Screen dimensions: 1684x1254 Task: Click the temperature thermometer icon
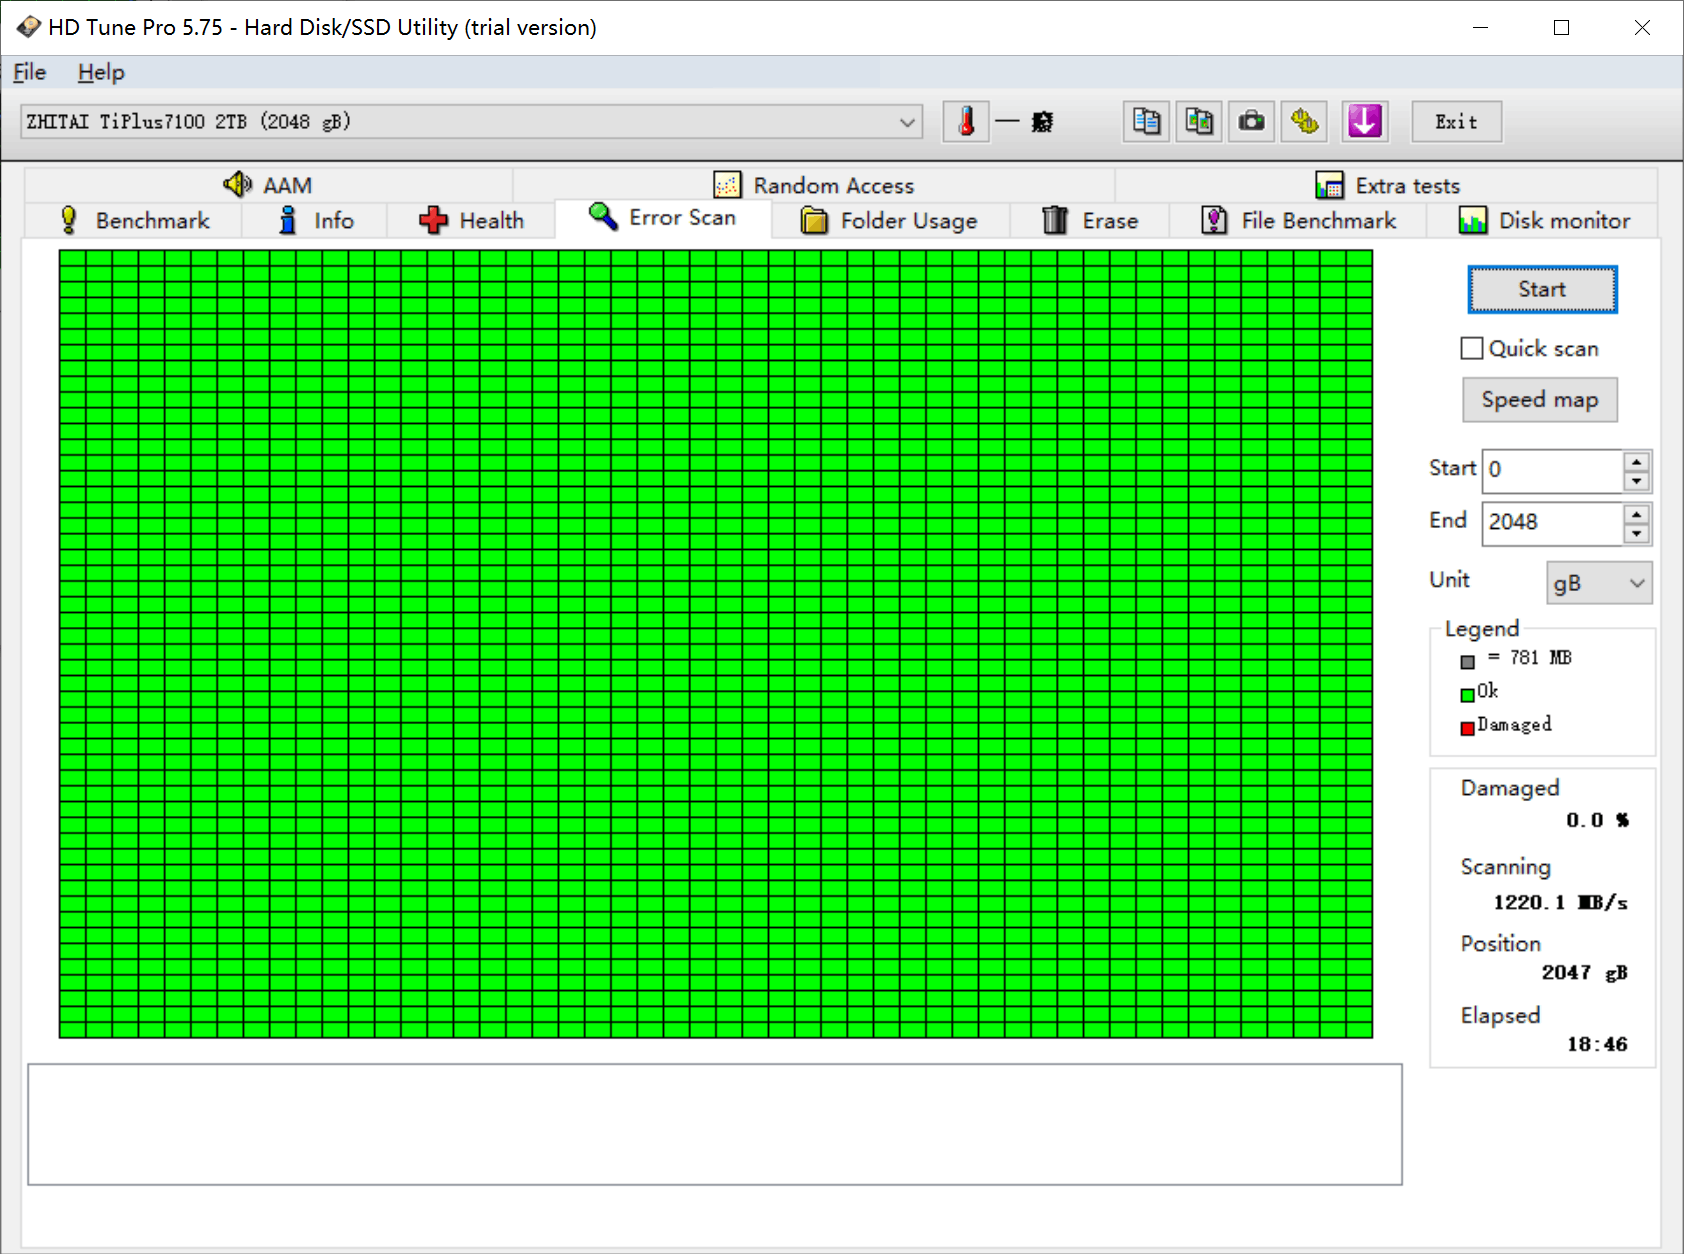[966, 122]
